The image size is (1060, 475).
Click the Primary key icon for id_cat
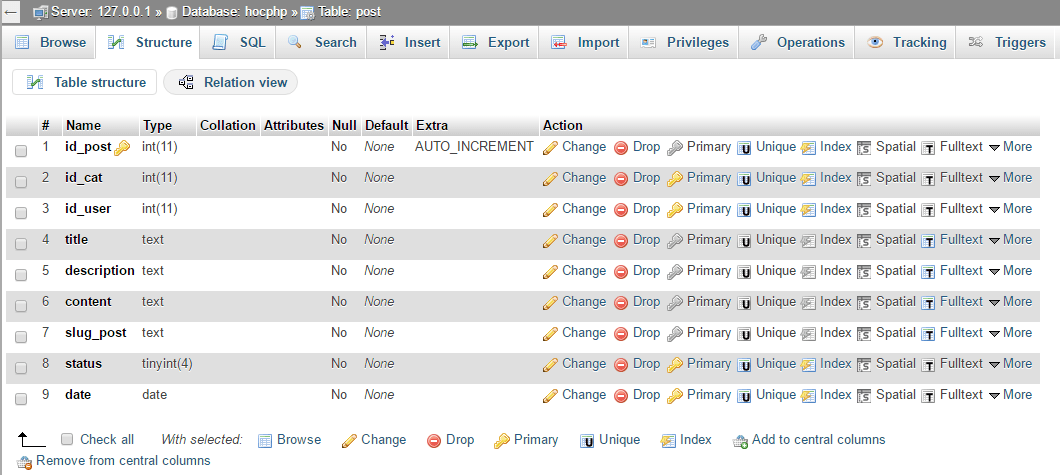675,179
